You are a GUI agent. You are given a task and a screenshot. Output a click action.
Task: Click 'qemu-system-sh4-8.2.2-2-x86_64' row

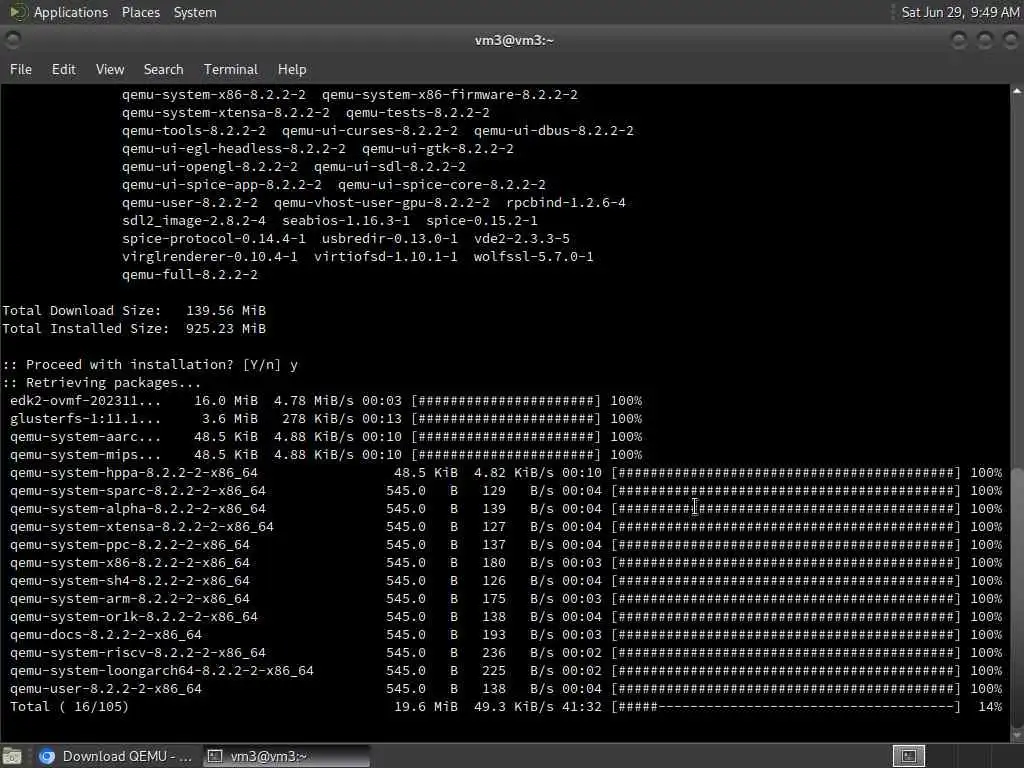(x=506, y=581)
